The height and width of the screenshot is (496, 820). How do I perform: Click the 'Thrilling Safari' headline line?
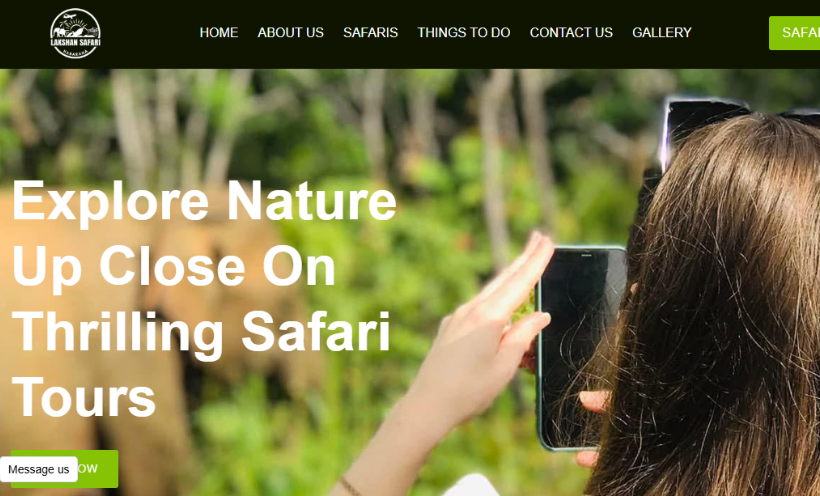click(x=201, y=332)
